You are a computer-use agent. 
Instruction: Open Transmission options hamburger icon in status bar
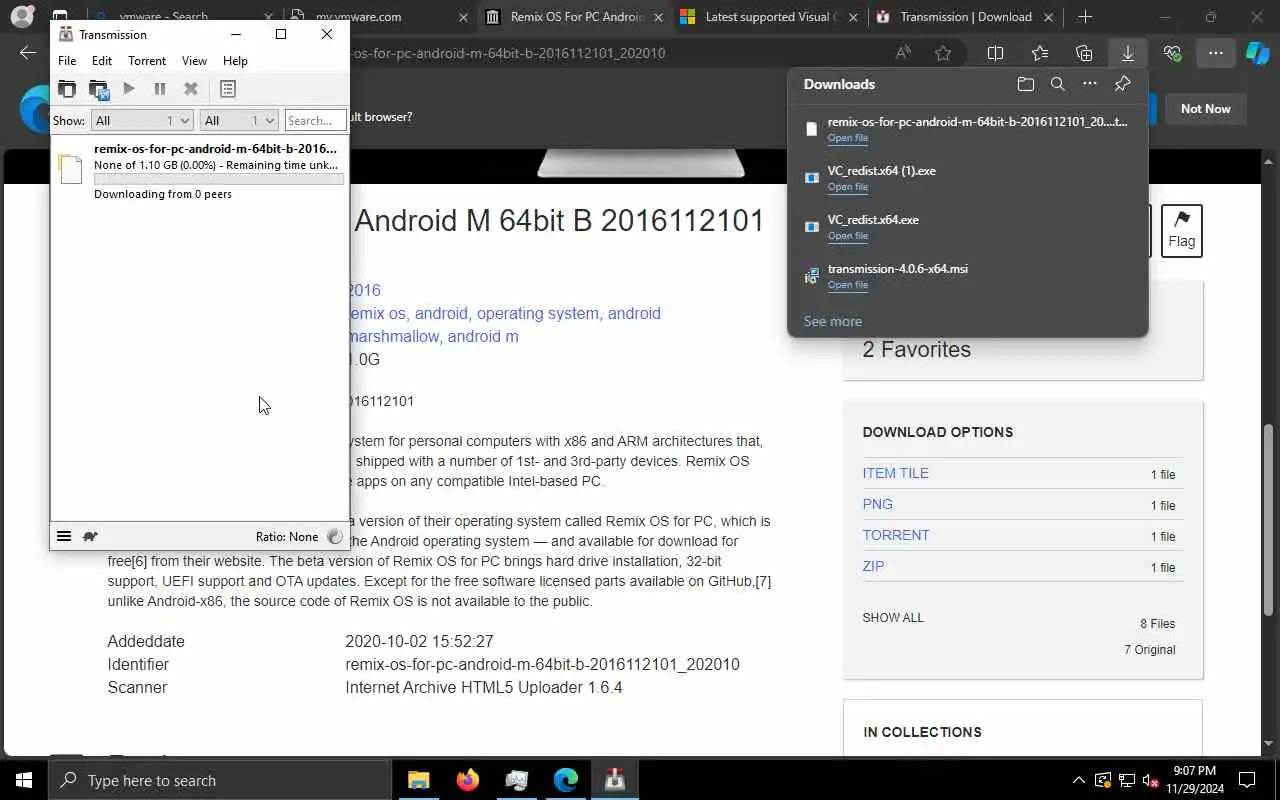point(64,536)
